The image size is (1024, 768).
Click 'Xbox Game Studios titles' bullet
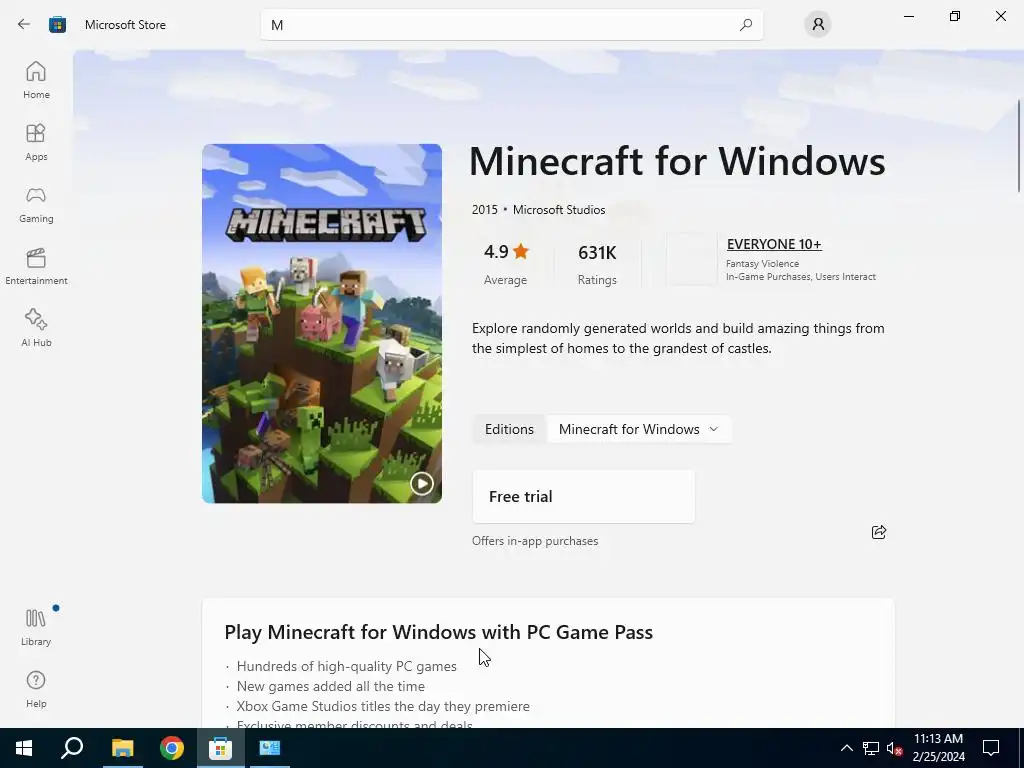tap(383, 706)
